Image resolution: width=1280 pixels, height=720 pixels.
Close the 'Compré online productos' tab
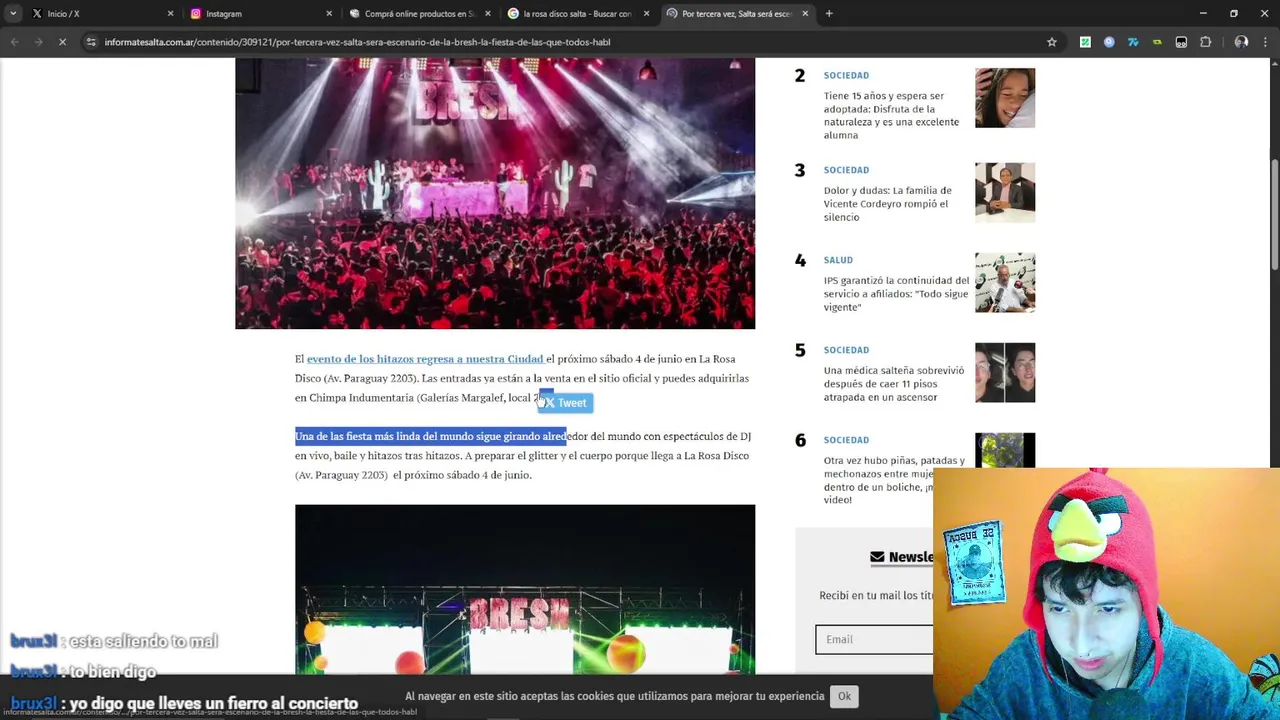(x=487, y=14)
